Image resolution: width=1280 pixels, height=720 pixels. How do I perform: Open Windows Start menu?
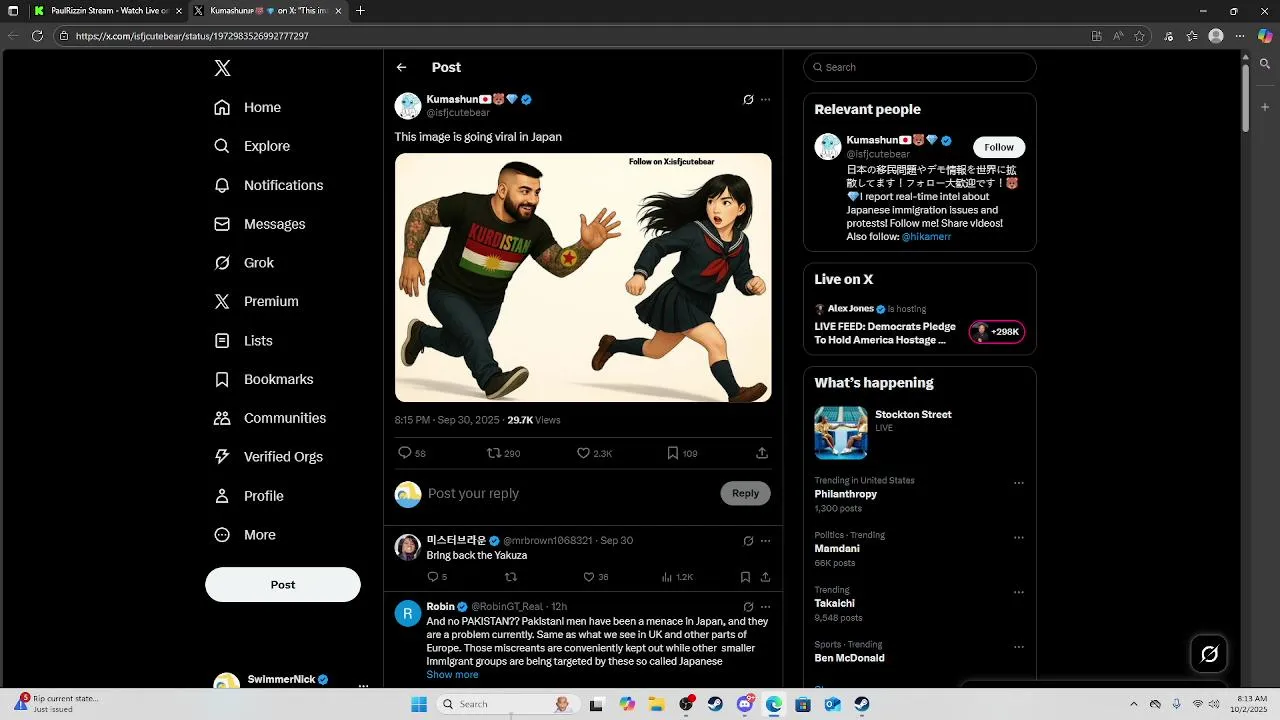(419, 704)
